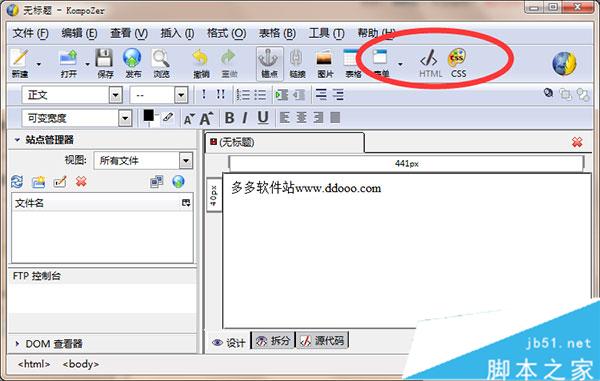600x381 pixels.
Task: Select the <body> tag in status bar
Action: click(x=81, y=364)
